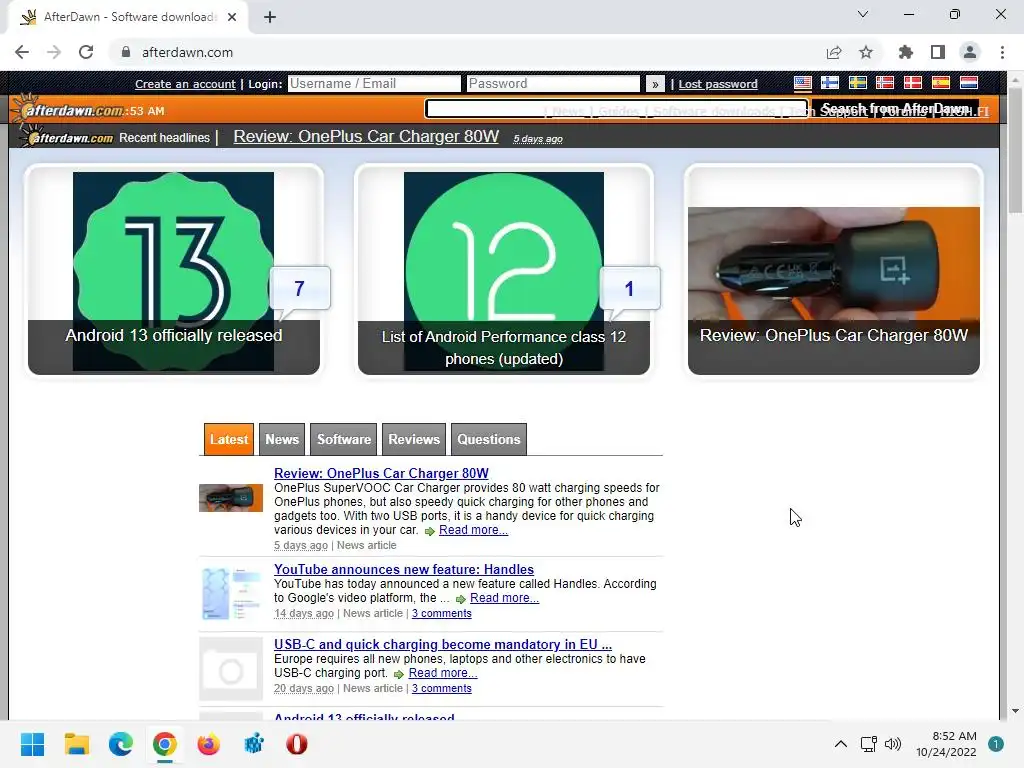Toggle Chrome side panel
This screenshot has height=768, width=1024.
938,52
